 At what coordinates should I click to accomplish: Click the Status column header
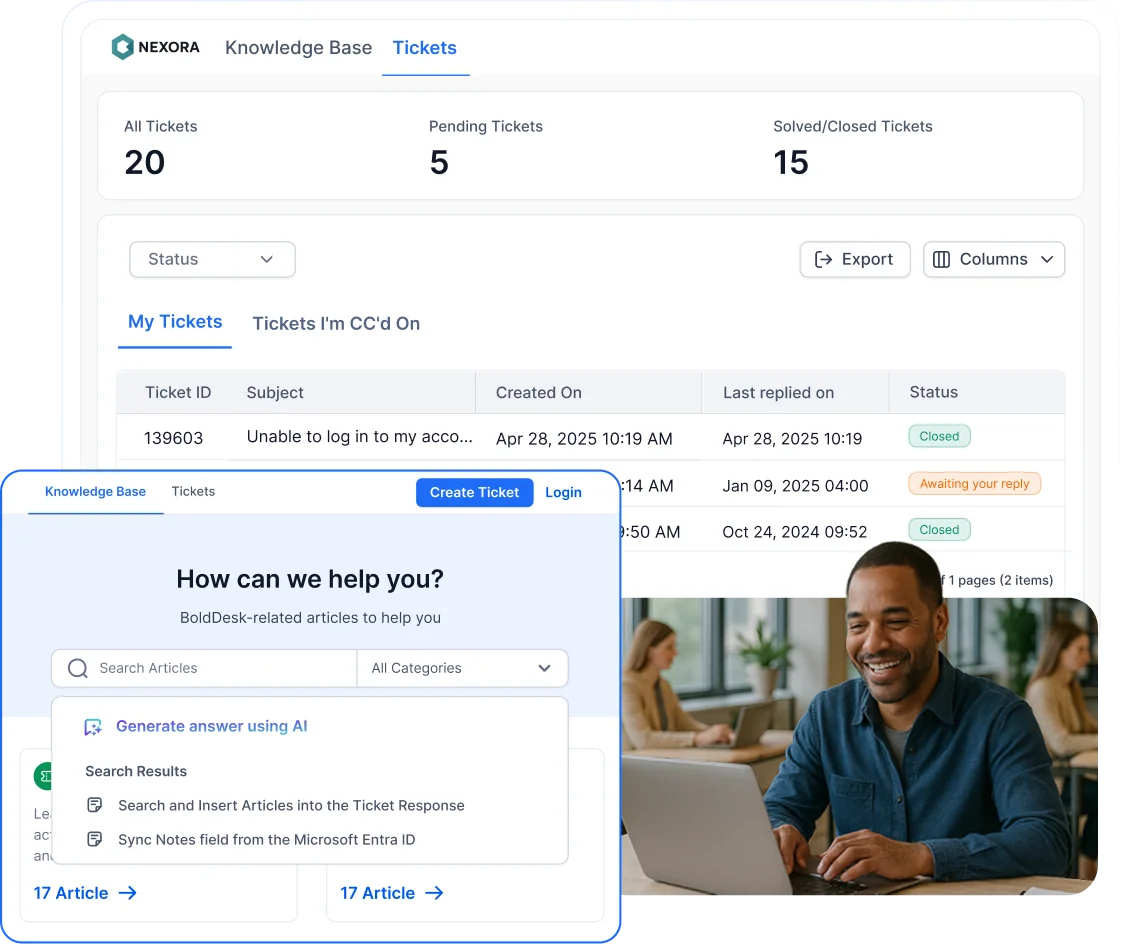934,392
